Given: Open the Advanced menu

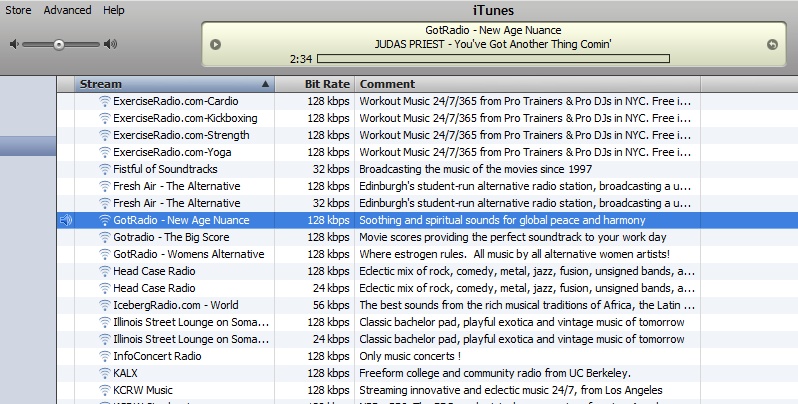Looking at the screenshot, I should click(x=67, y=10).
